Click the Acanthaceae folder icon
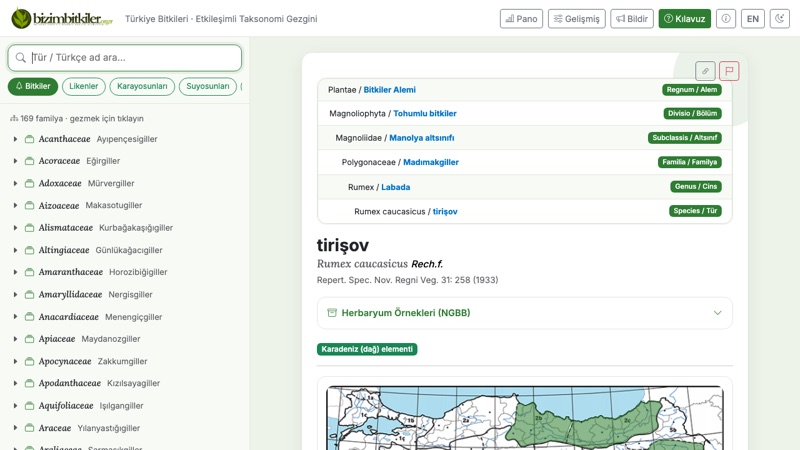The width and height of the screenshot is (800, 450). coord(30,139)
